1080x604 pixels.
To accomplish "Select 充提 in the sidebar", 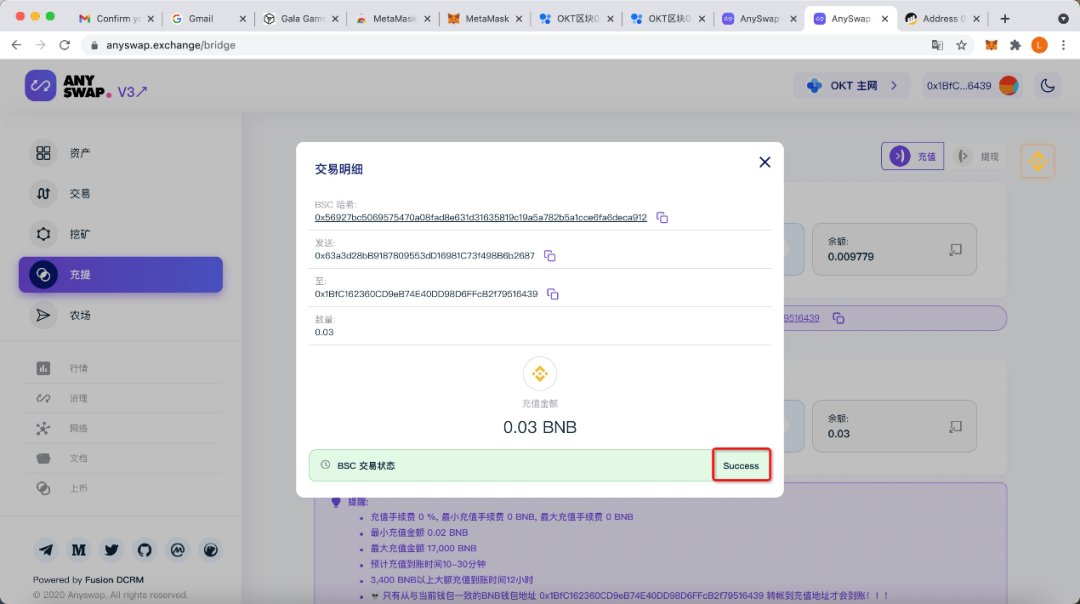I will pos(121,275).
